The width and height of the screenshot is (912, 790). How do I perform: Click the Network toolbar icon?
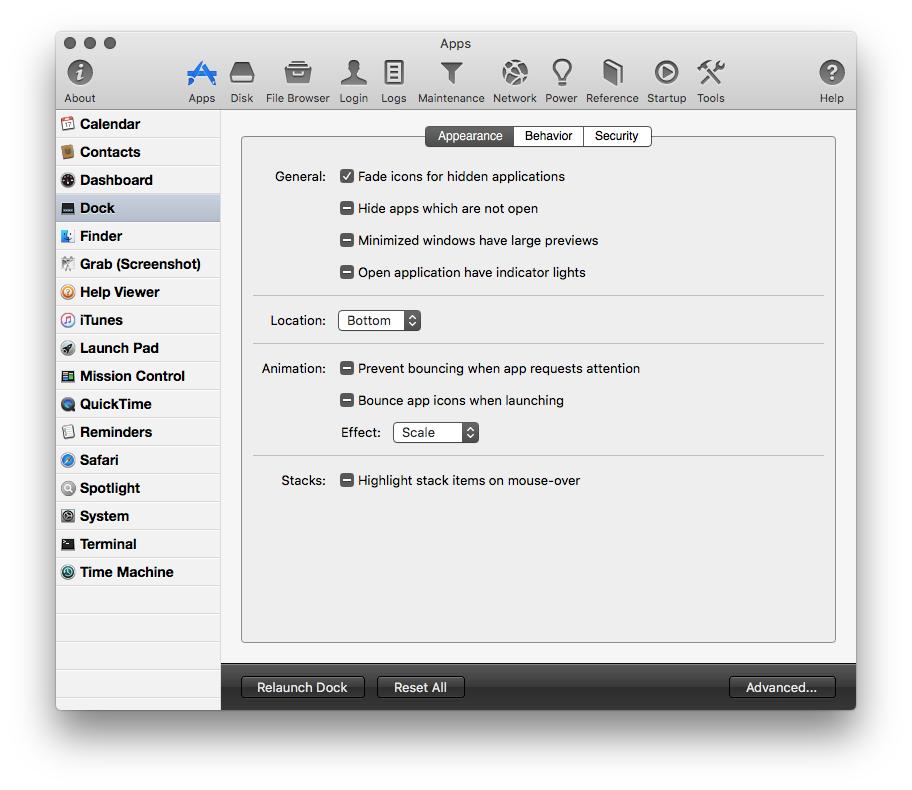(x=514, y=73)
